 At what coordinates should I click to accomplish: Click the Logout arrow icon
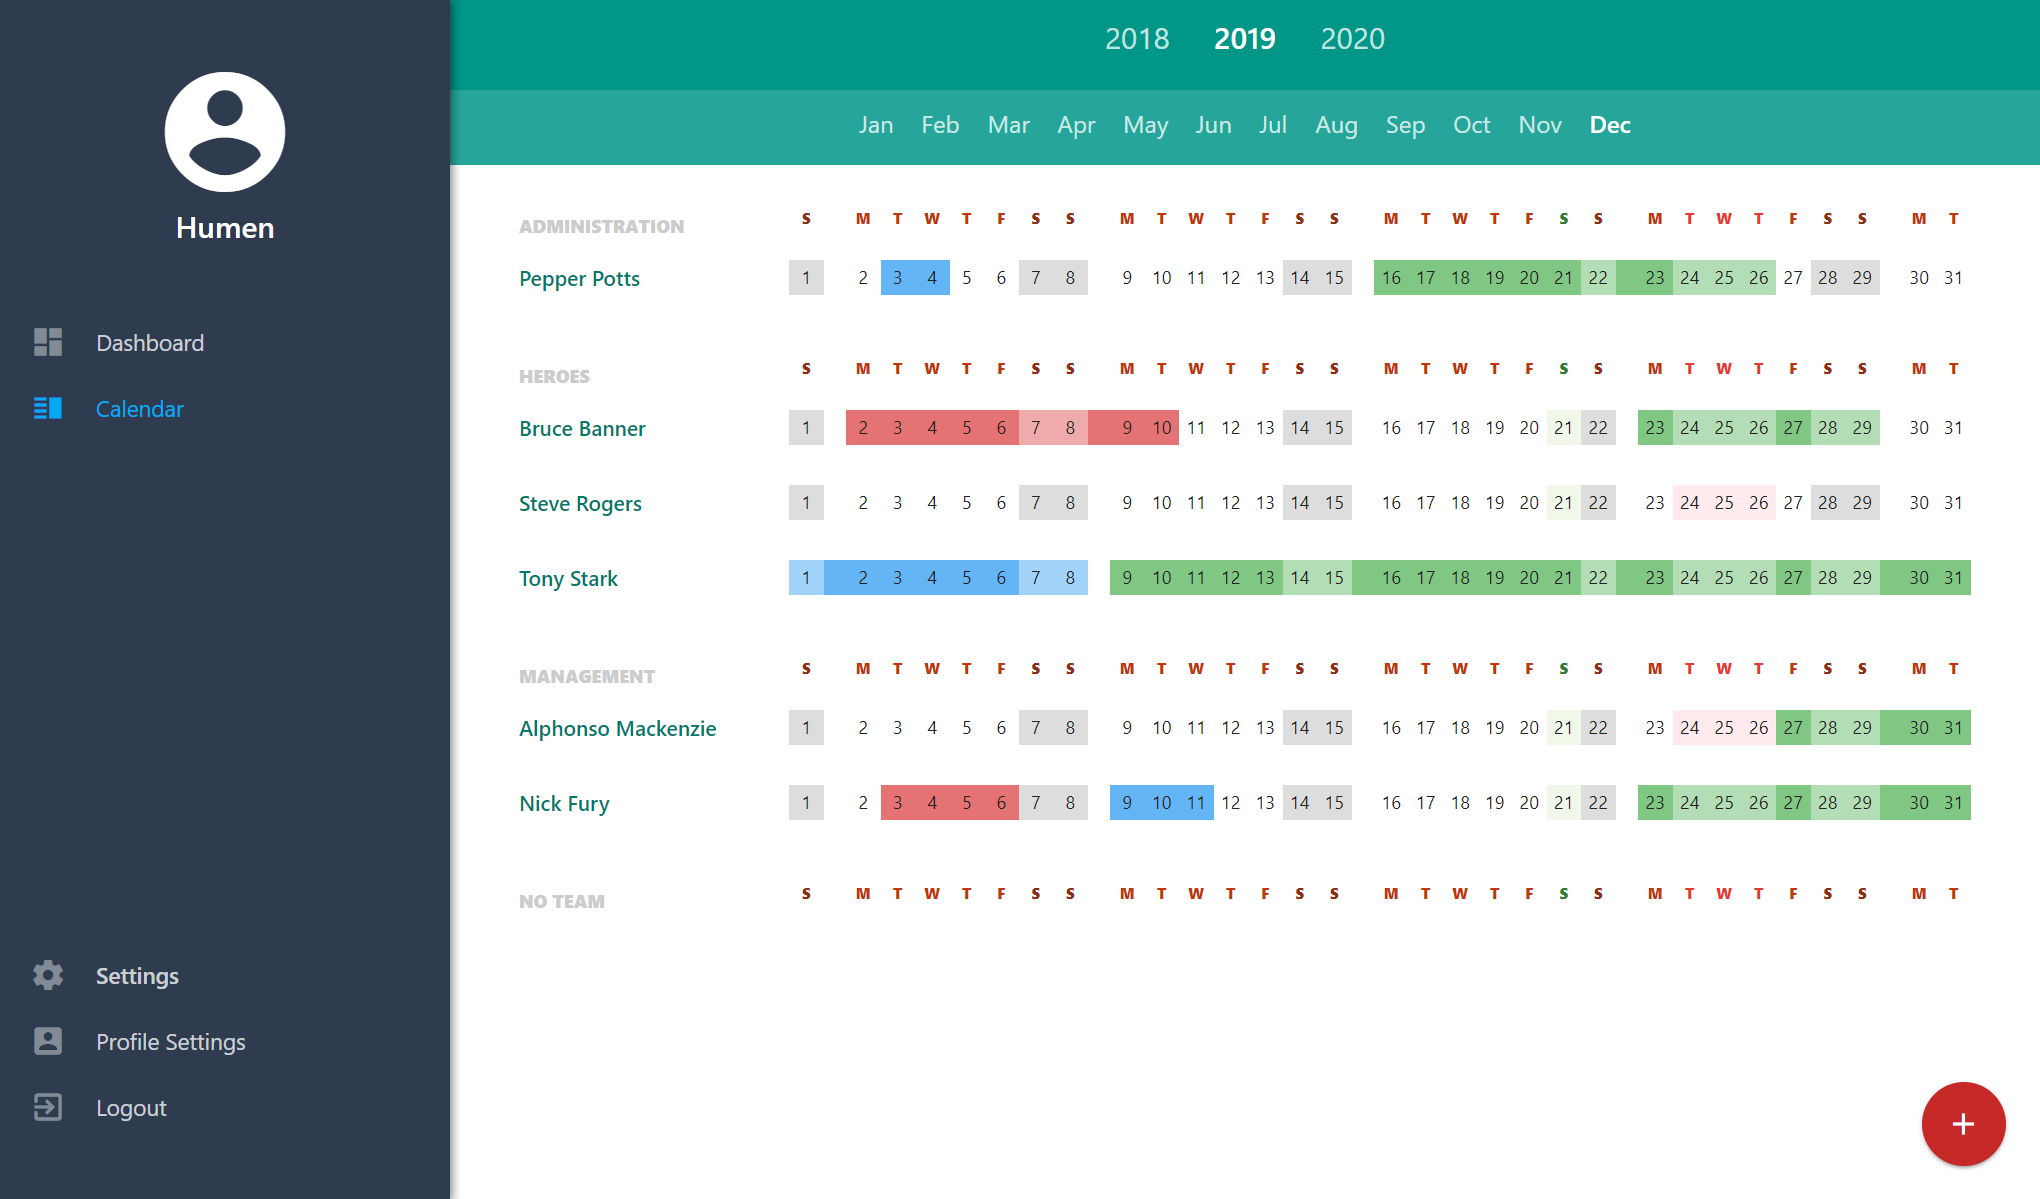tap(46, 1107)
